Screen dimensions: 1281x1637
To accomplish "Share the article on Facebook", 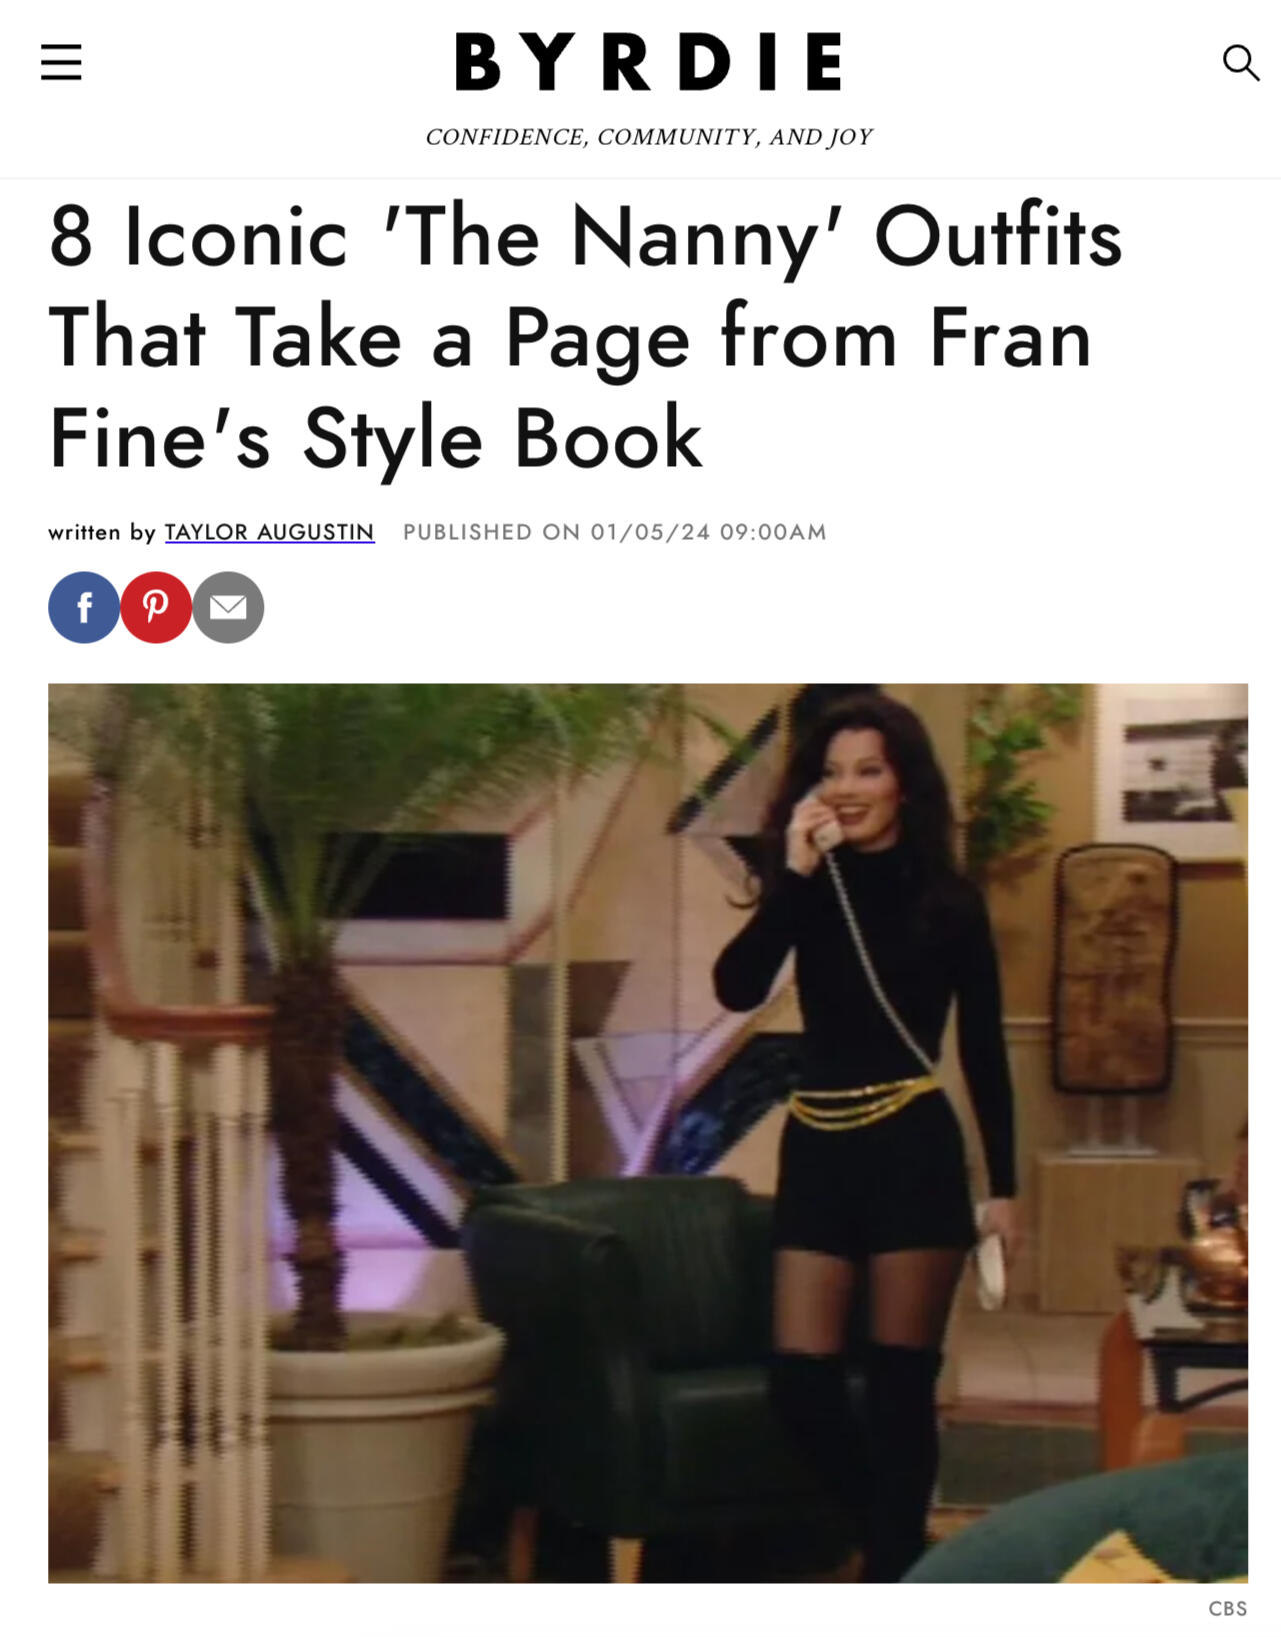I will coord(84,607).
